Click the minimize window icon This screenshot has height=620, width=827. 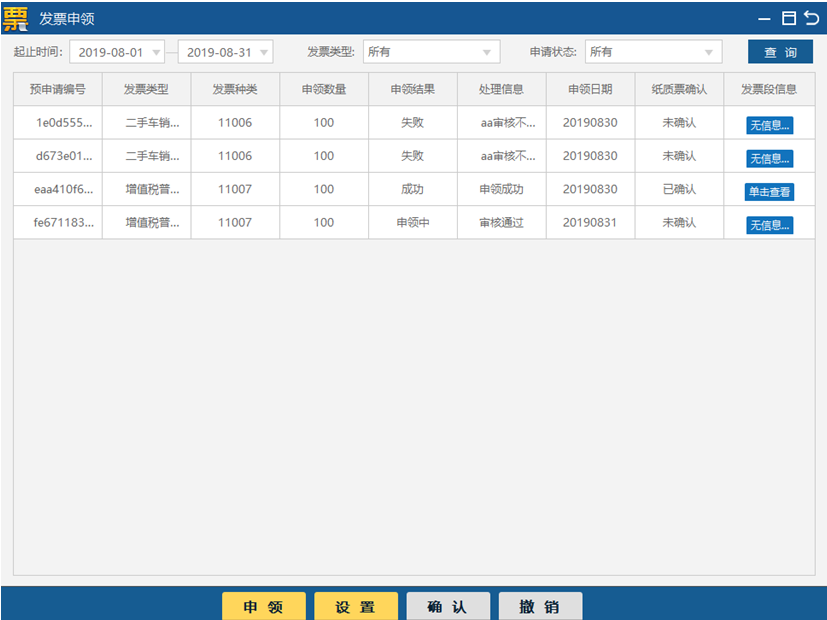coord(764,20)
